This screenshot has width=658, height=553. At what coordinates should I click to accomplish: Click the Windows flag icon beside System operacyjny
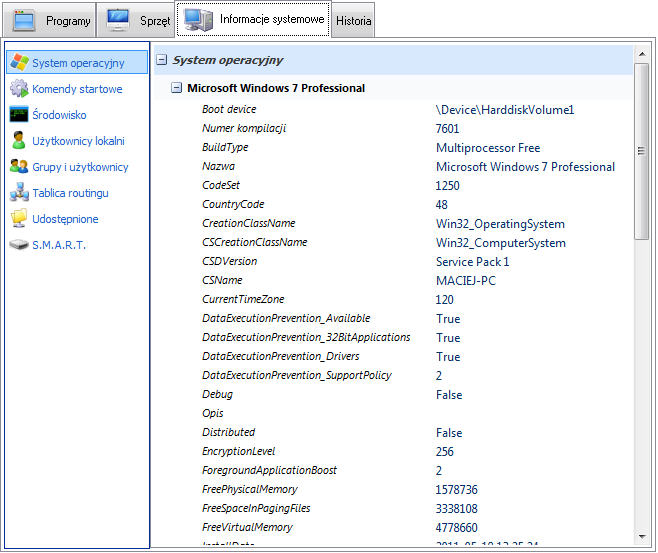tap(19, 62)
